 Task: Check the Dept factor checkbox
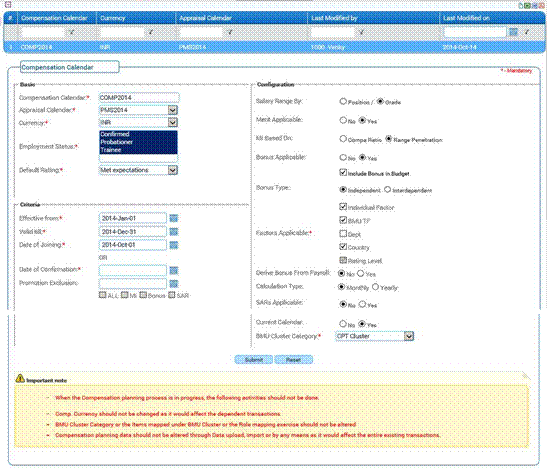(x=343, y=234)
